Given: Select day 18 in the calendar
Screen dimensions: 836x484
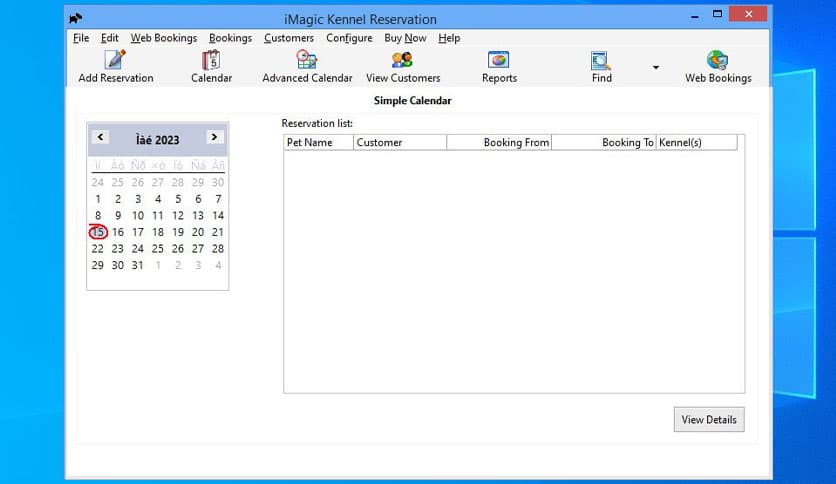Looking at the screenshot, I should point(158,232).
